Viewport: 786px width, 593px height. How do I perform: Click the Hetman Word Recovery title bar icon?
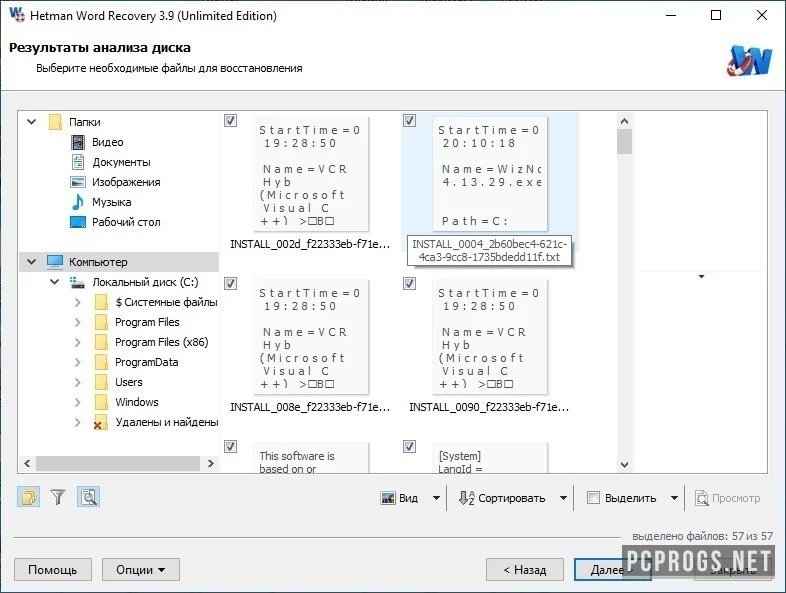(x=17, y=15)
